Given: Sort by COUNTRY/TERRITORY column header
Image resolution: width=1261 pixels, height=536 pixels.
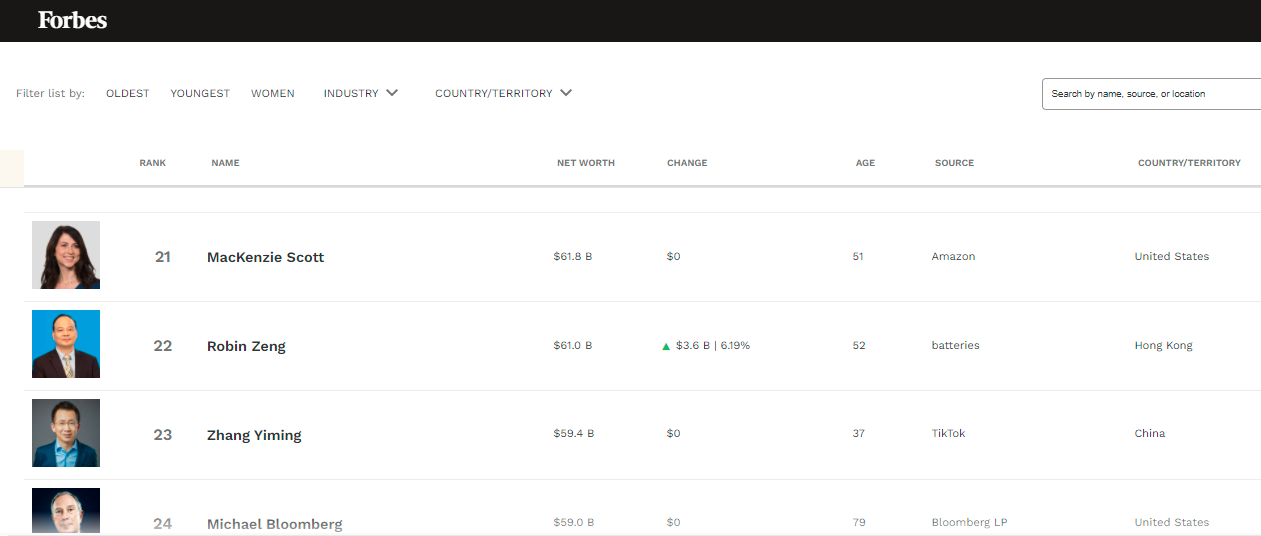Looking at the screenshot, I should pos(1189,163).
